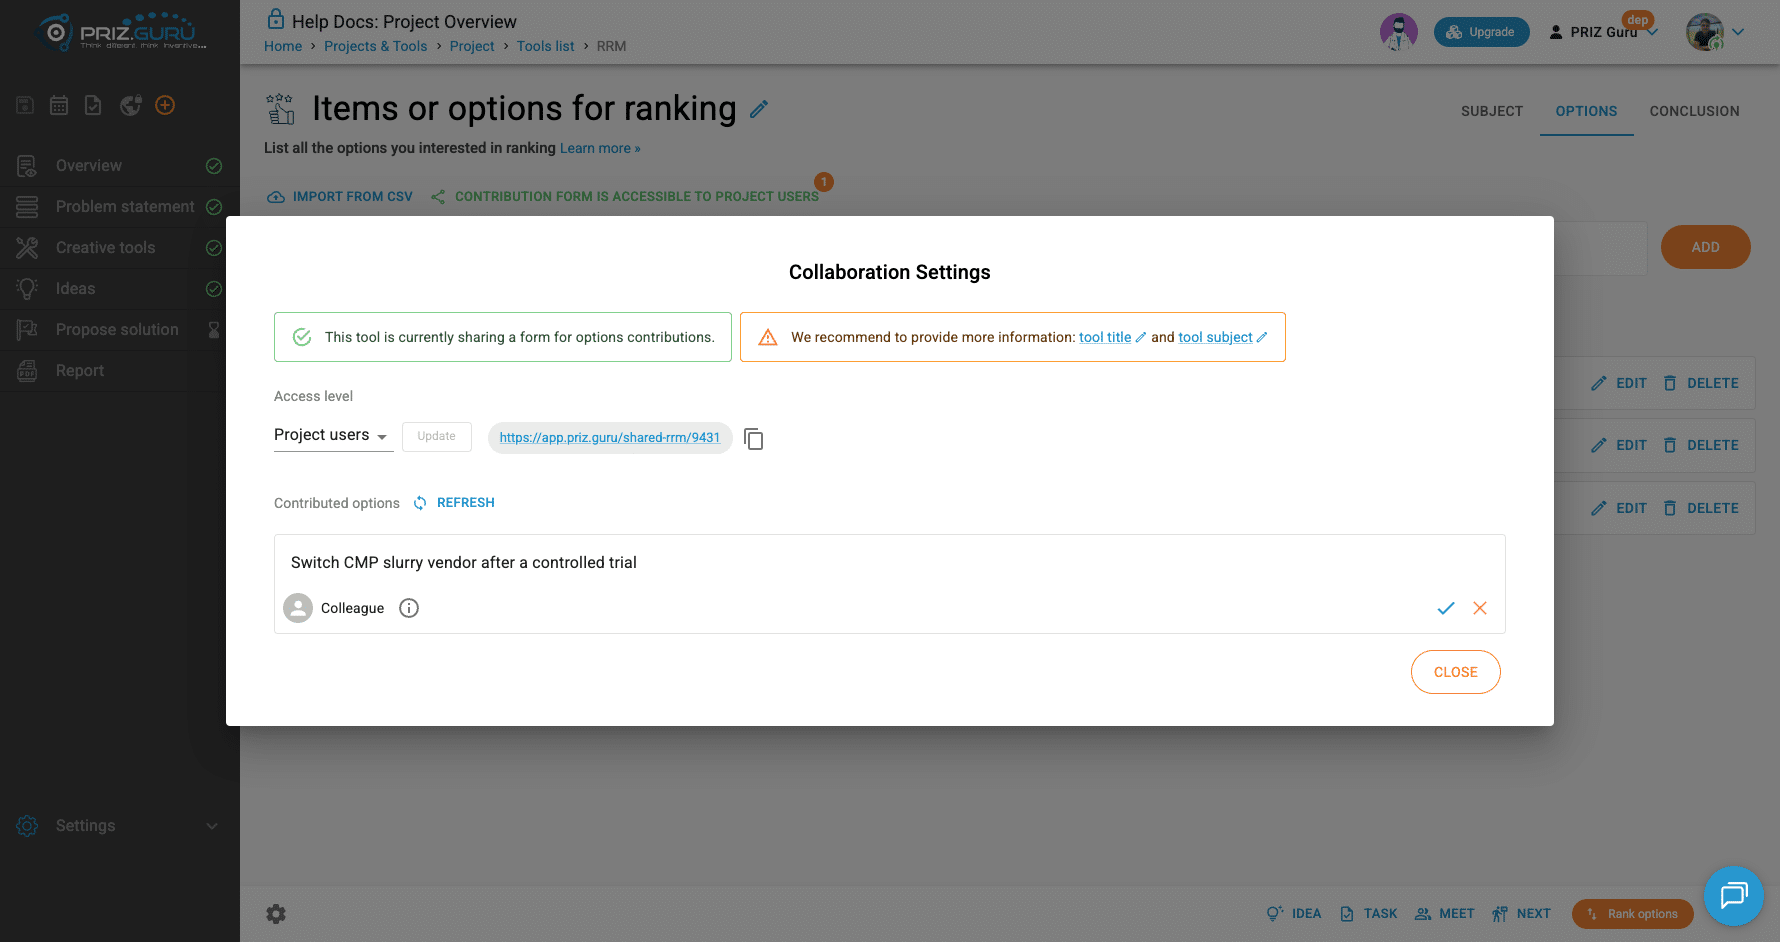Click the REFRESH contributed options button
The width and height of the screenshot is (1780, 942).
coord(455,503)
